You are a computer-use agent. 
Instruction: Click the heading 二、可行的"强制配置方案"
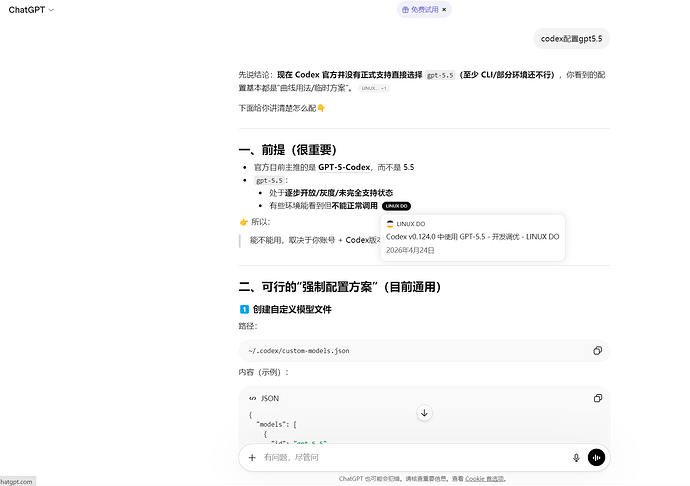pos(340,287)
